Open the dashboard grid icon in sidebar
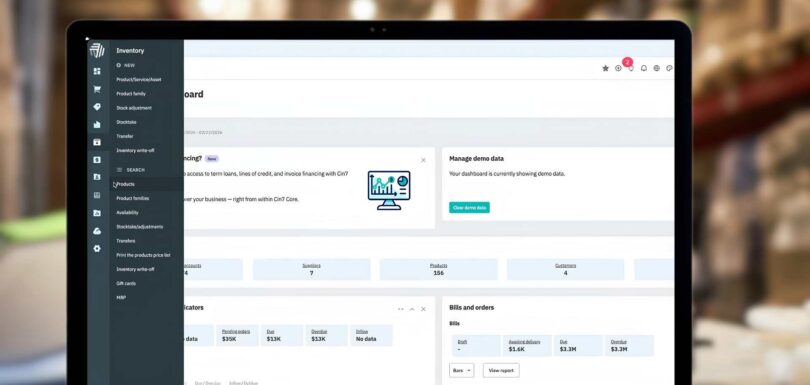 coord(97,71)
